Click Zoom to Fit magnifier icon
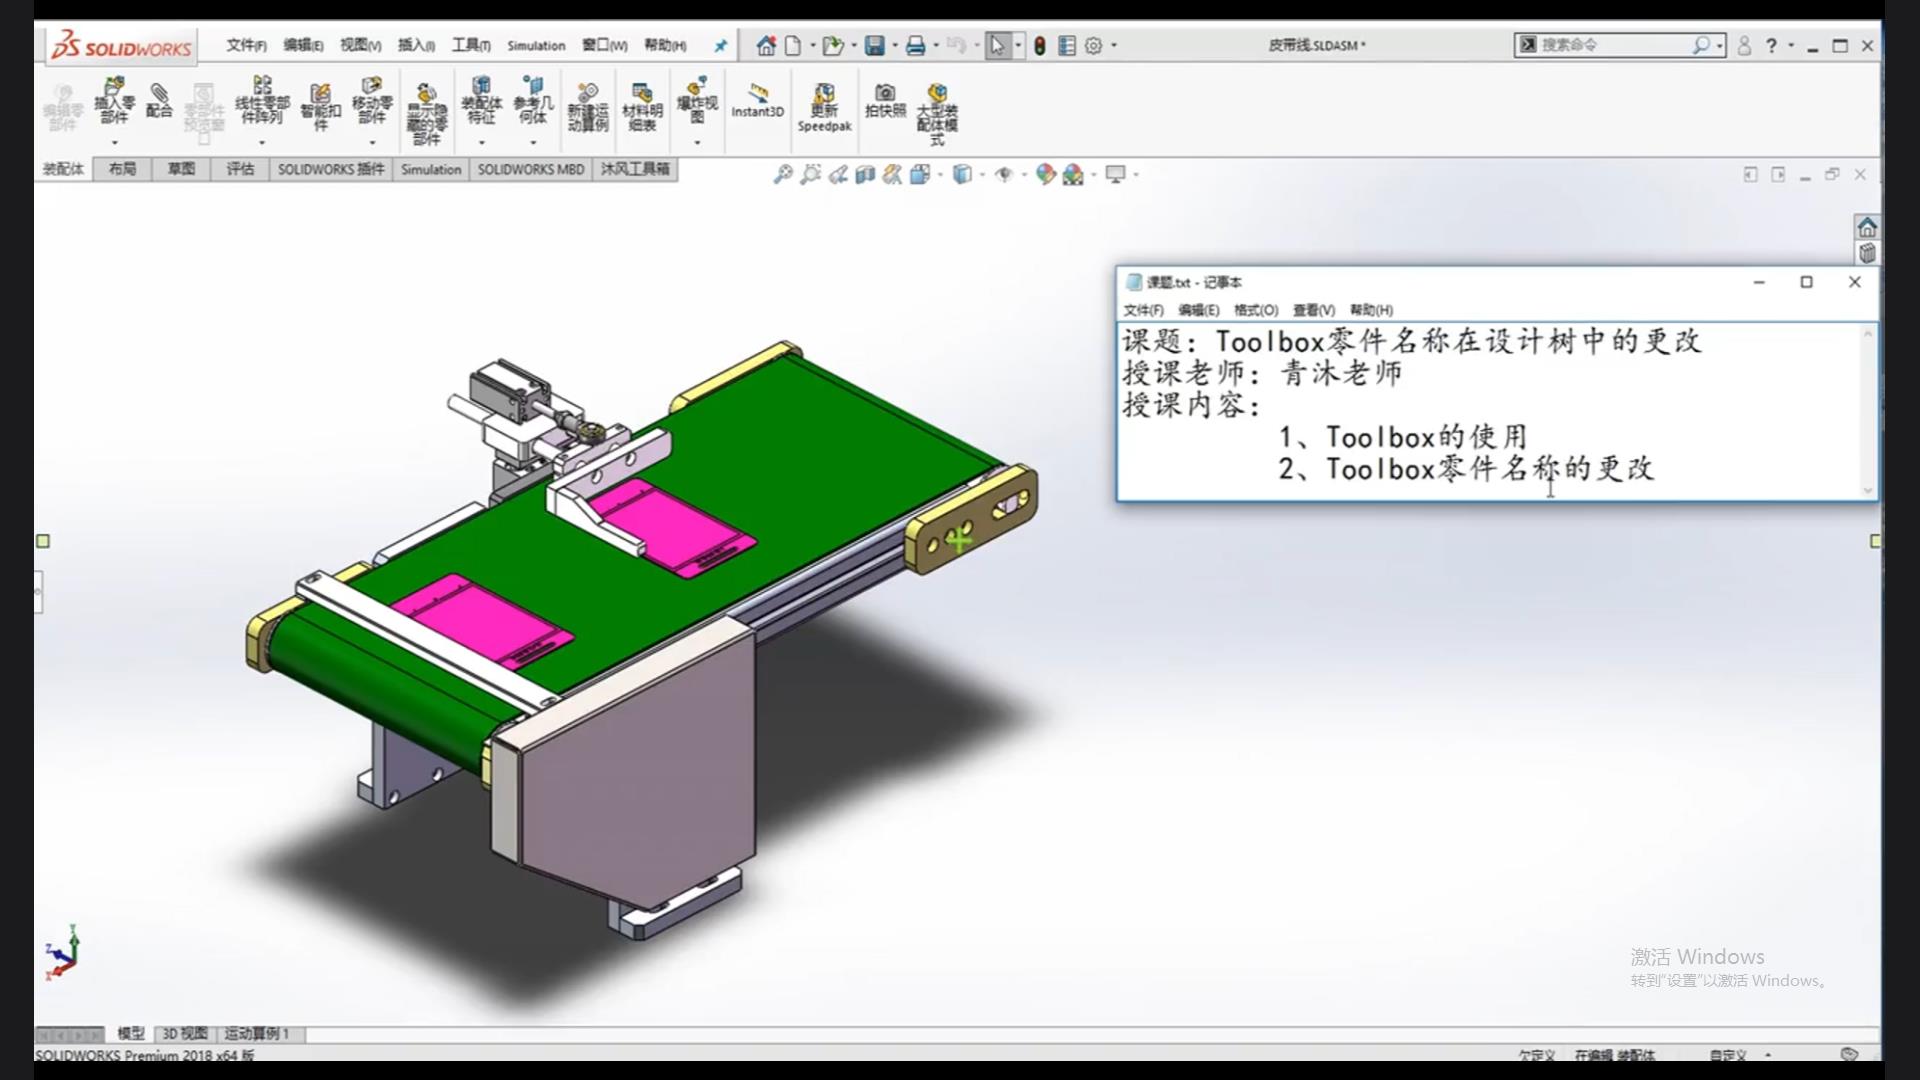The width and height of the screenshot is (1920, 1080). (783, 175)
